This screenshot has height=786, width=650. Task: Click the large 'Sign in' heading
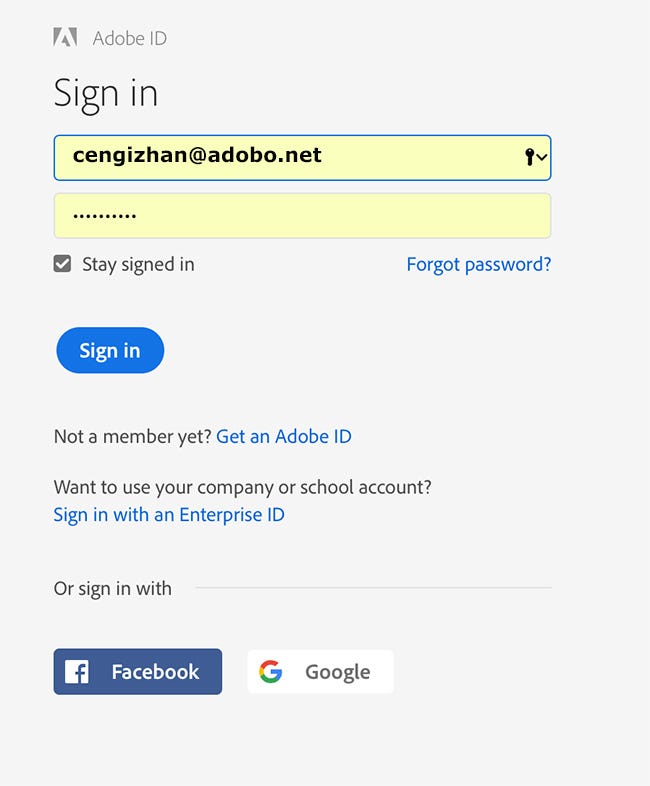106,93
